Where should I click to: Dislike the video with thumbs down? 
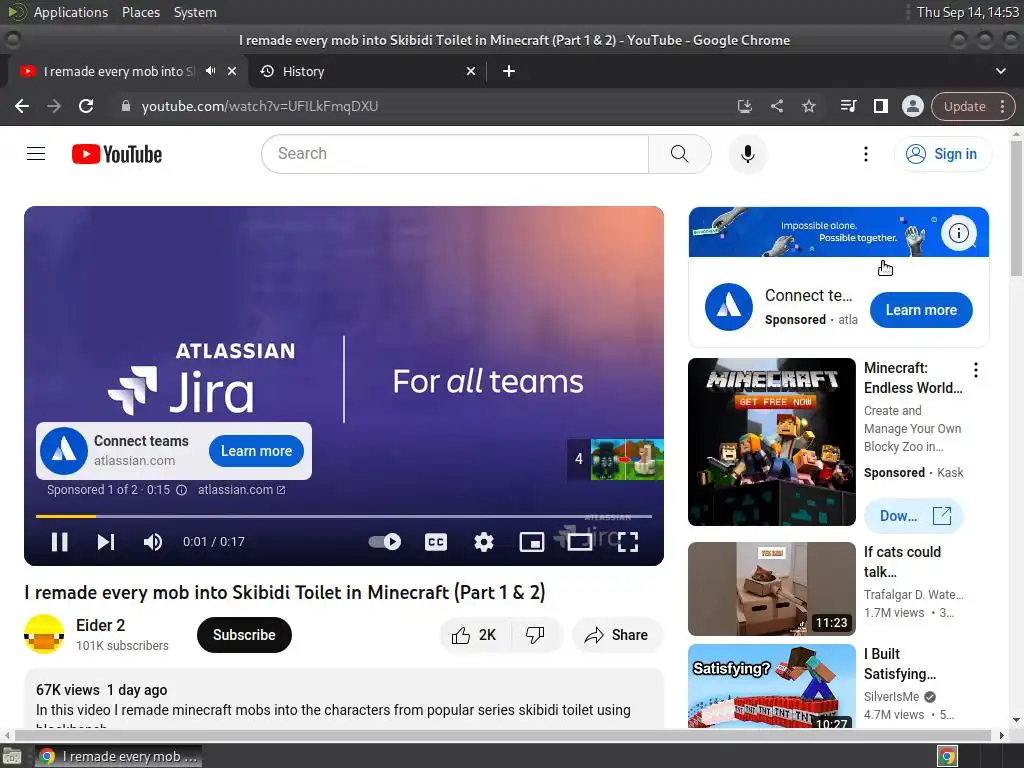[x=536, y=635]
